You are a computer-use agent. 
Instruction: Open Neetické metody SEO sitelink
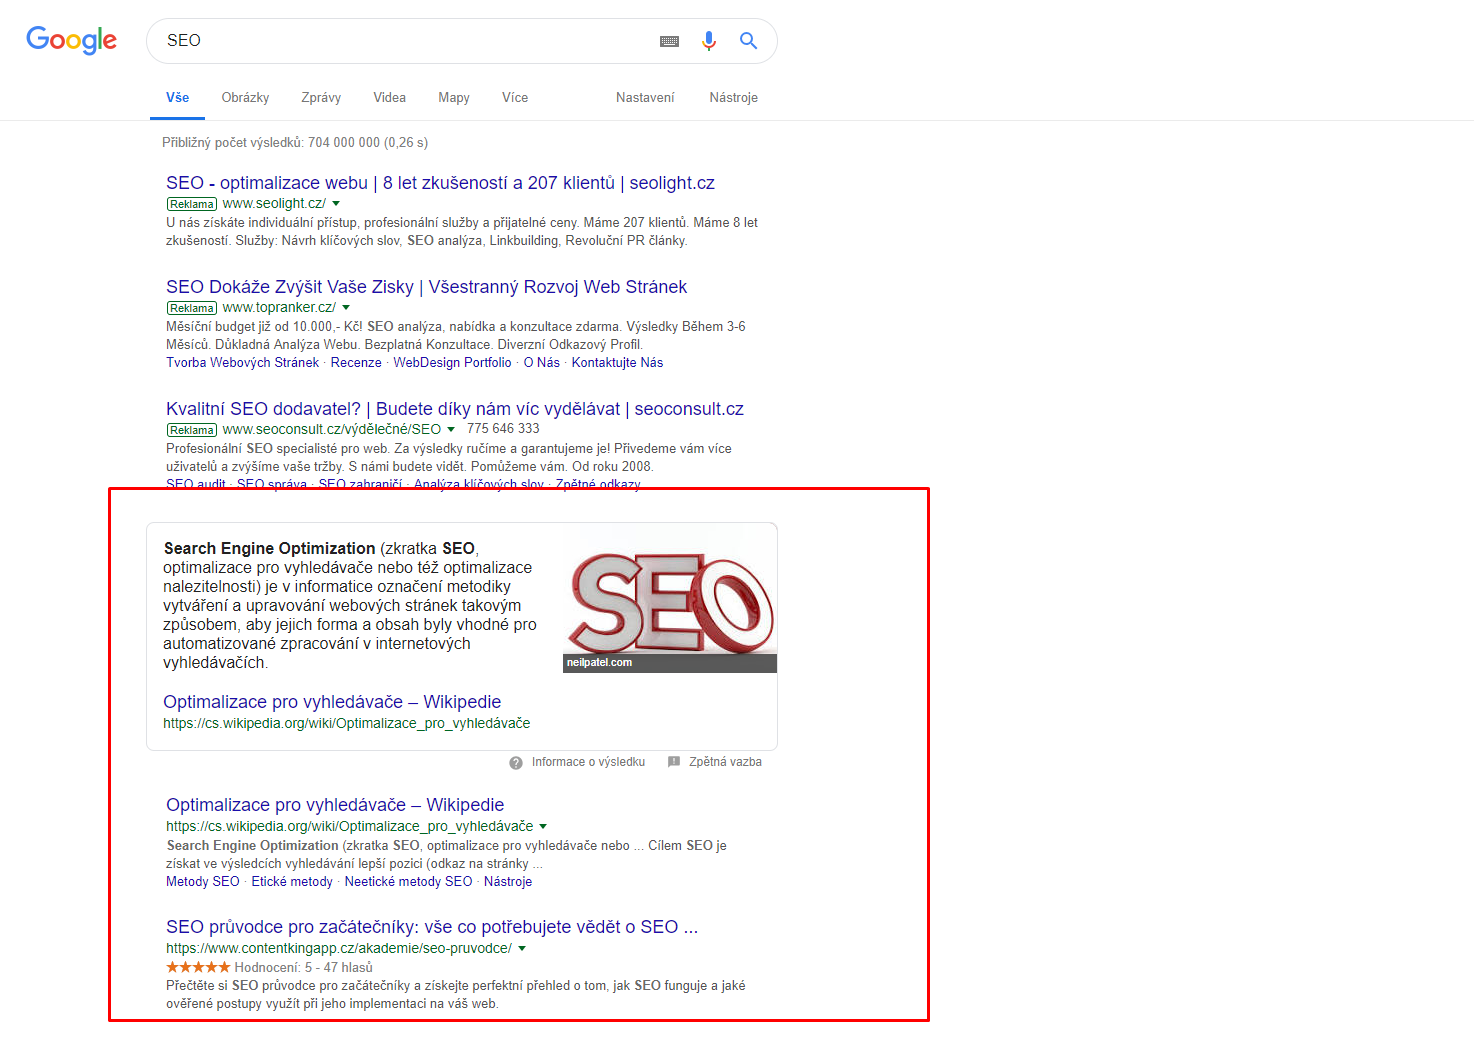pos(408,882)
